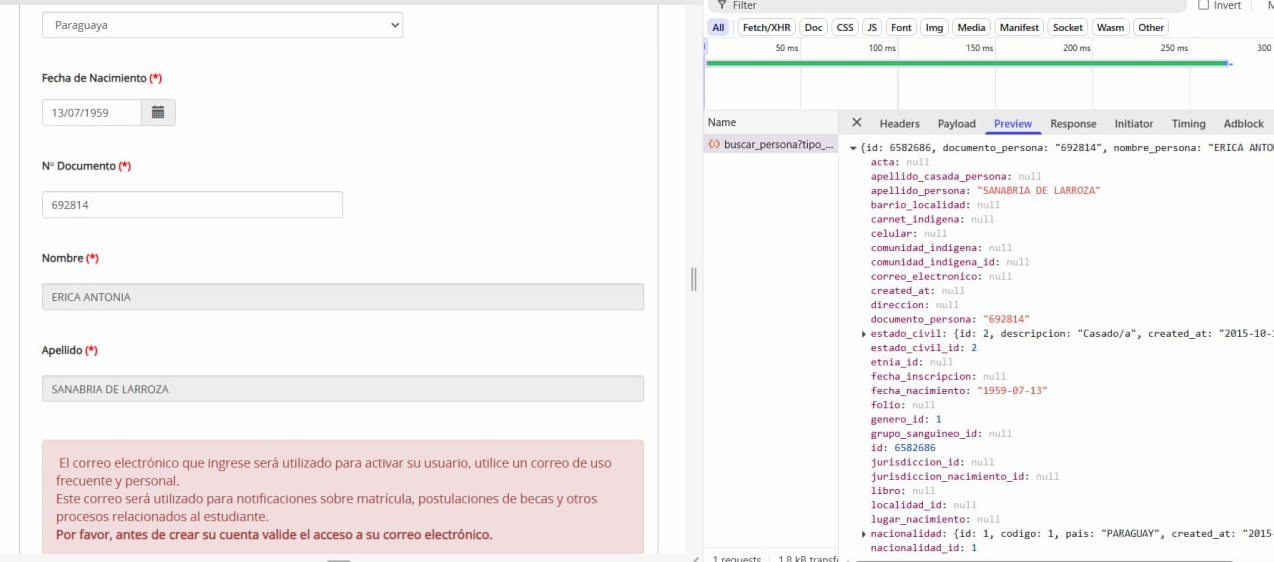1274x562 pixels.
Task: Click the genero_id: 1 row
Action: pos(905,420)
